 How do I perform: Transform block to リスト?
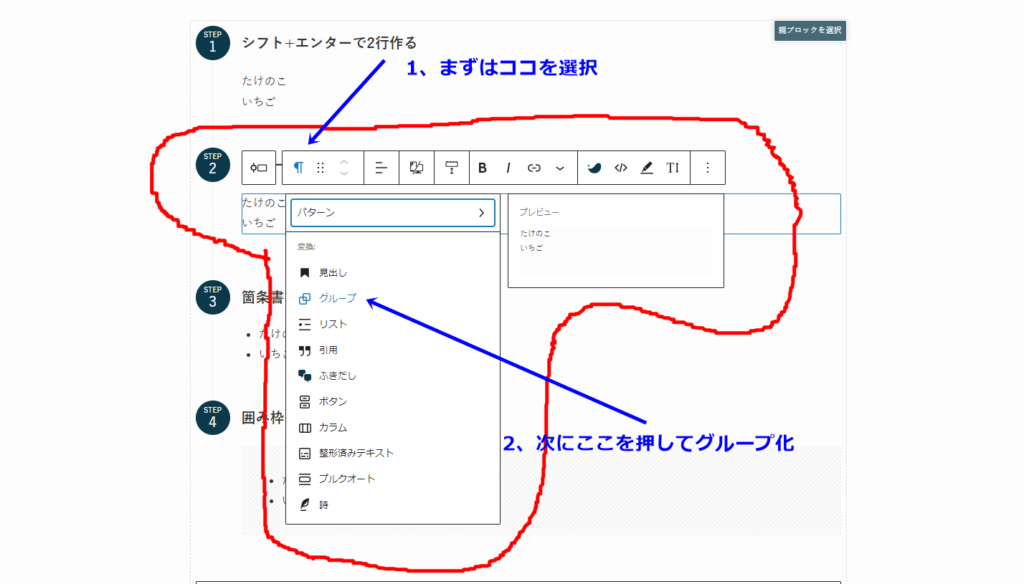pyautogui.click(x=333, y=324)
